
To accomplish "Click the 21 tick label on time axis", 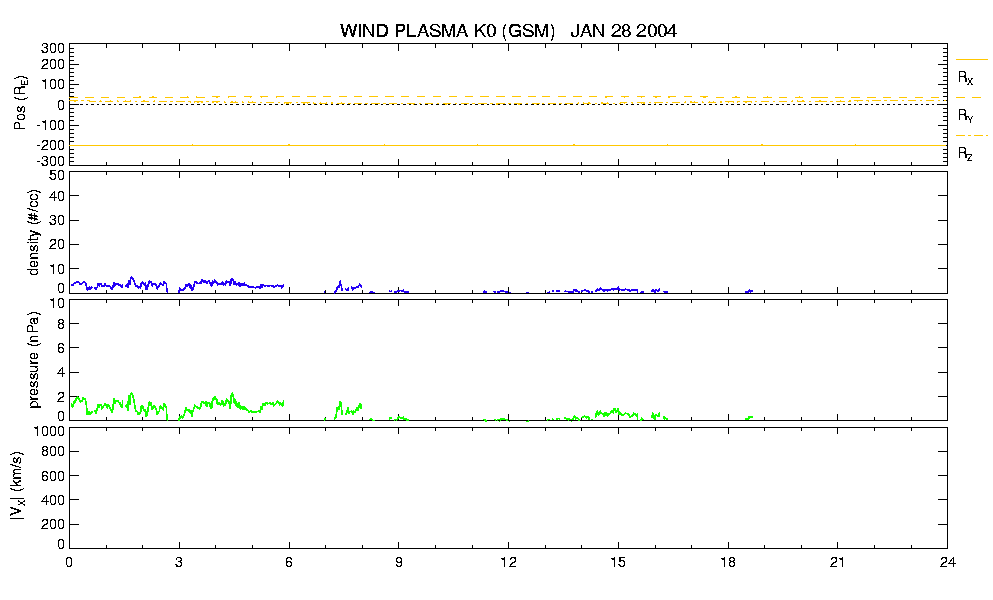I will 837,562.
